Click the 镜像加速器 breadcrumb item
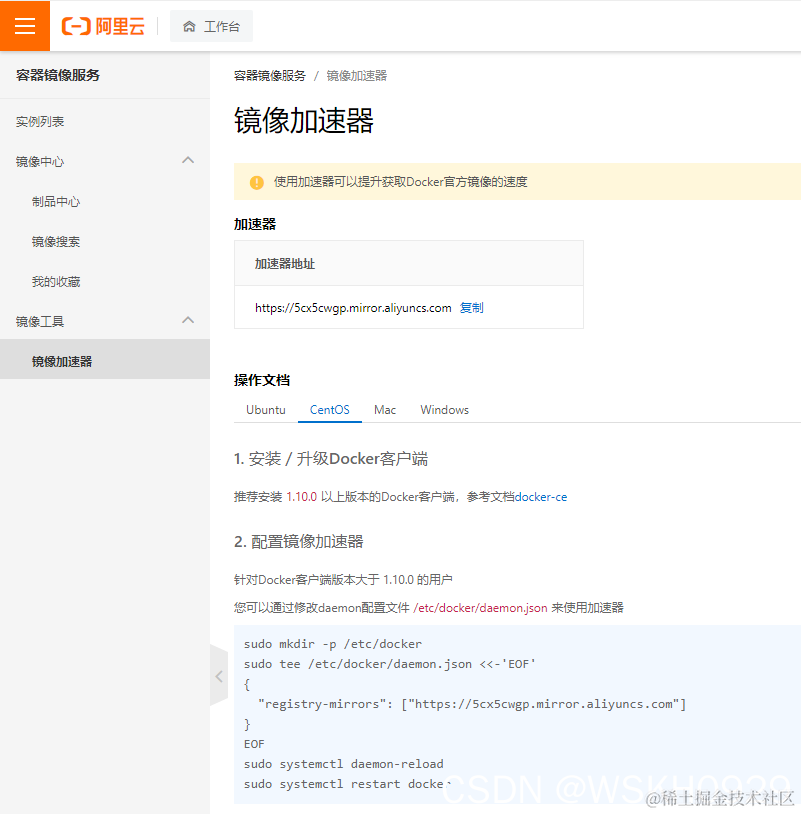The image size is (801, 814). point(357,76)
